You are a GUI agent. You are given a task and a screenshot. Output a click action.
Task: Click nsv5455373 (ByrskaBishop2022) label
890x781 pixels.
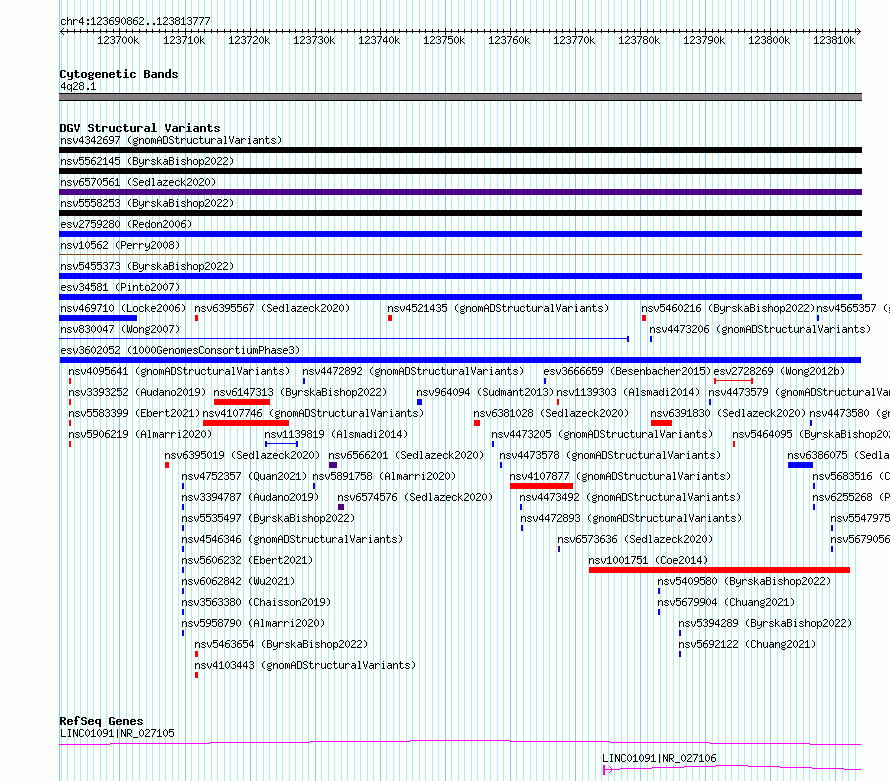point(147,266)
